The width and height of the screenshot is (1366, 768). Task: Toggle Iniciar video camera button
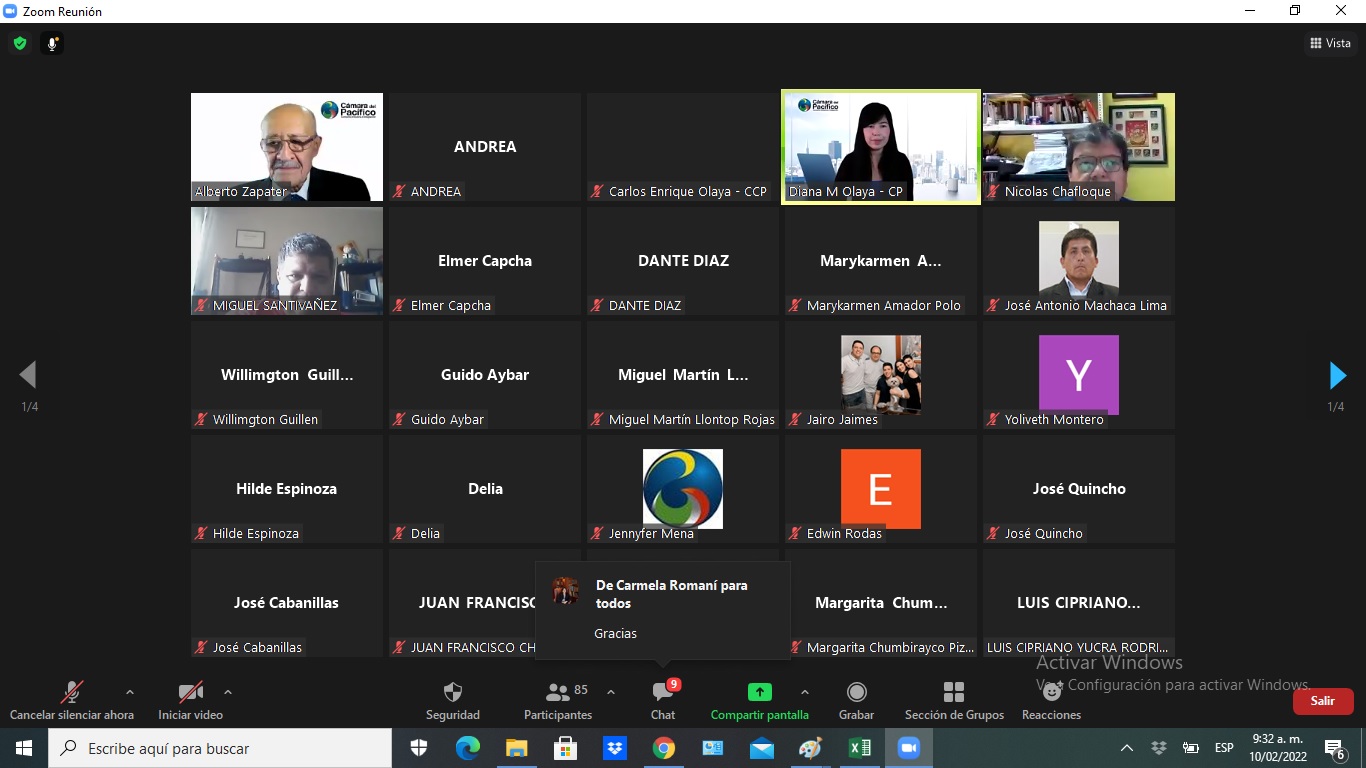pos(190,700)
